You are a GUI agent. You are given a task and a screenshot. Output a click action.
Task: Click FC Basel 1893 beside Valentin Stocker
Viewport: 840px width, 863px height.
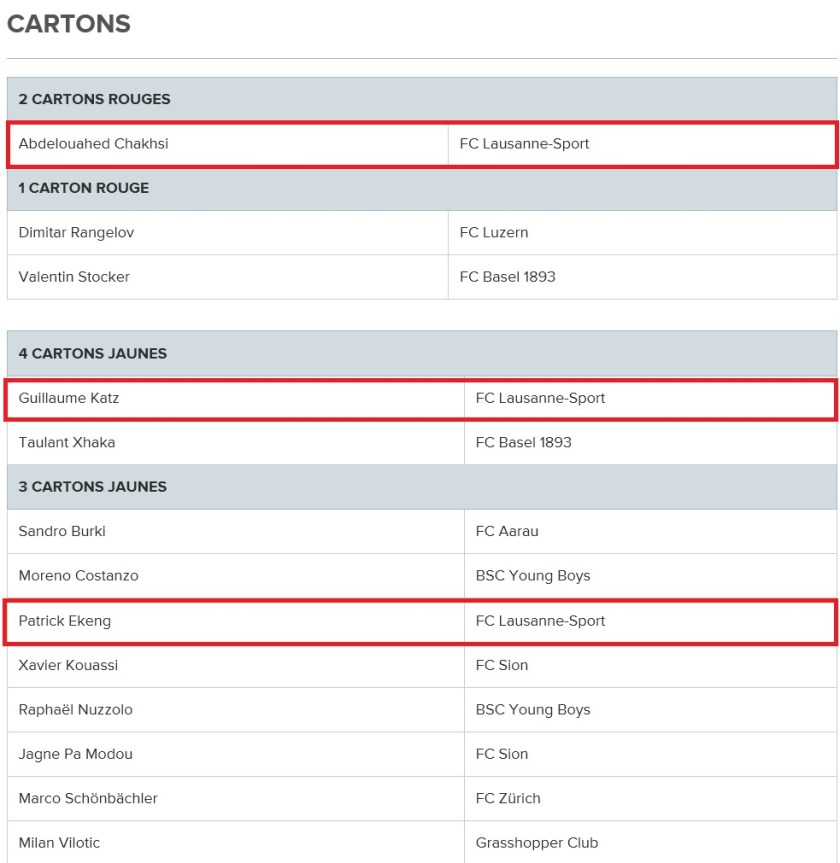[508, 277]
